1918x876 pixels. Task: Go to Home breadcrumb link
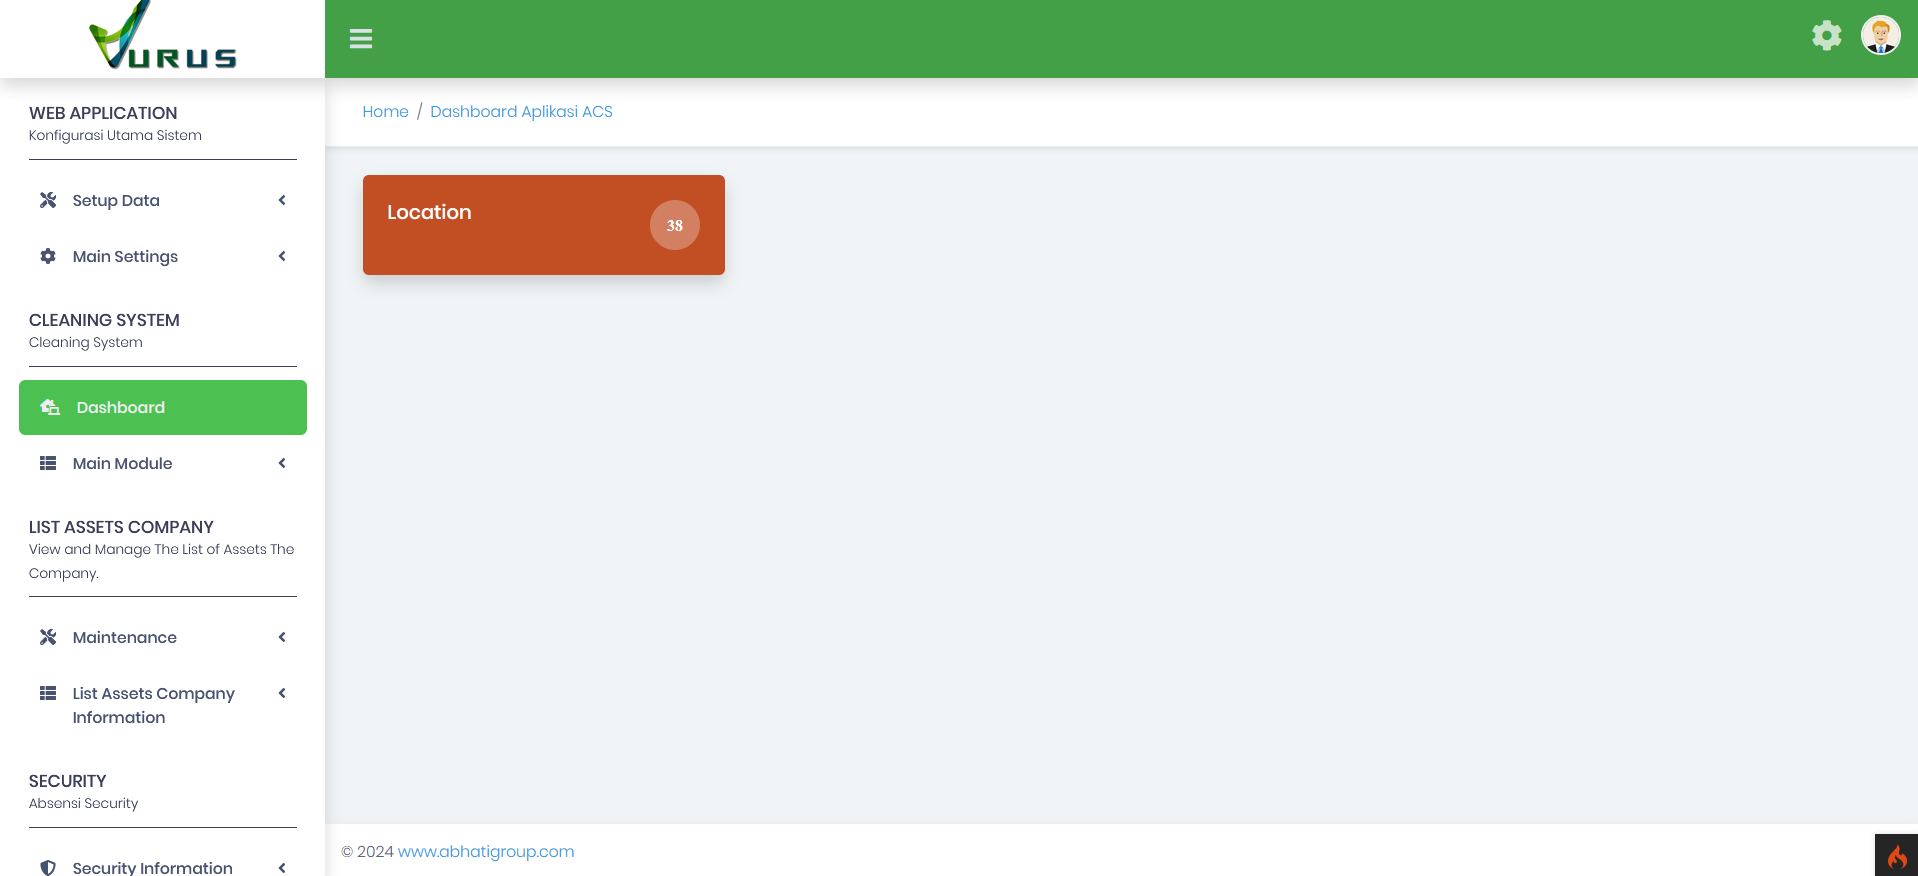(x=385, y=111)
